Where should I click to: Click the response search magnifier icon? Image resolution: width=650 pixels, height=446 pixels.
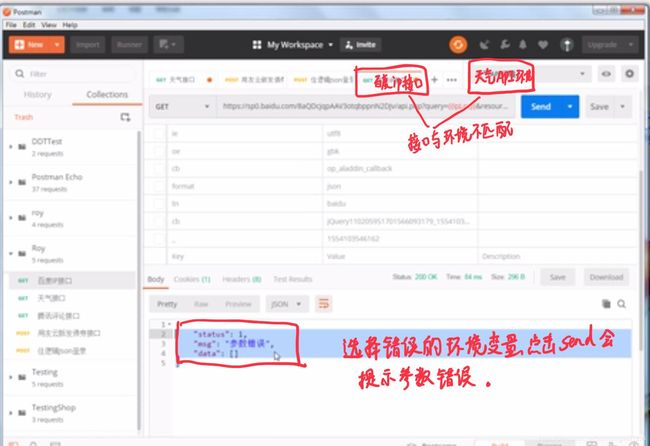pyautogui.click(x=621, y=304)
